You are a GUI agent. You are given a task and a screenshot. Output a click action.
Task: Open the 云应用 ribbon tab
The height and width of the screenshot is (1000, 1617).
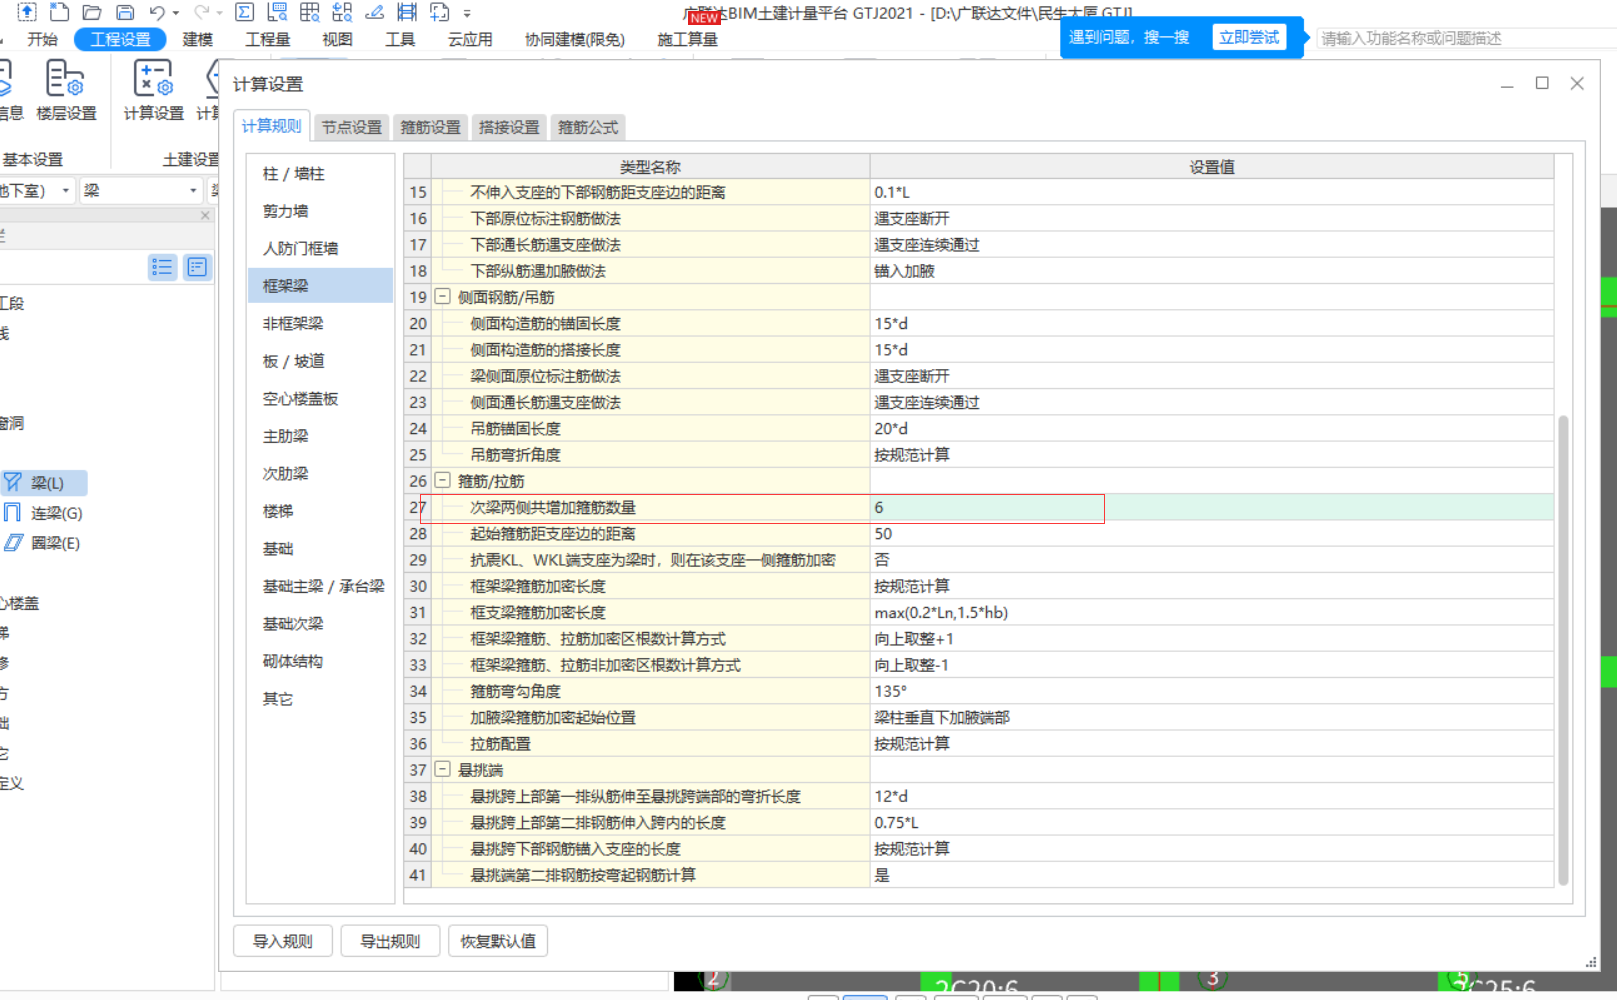(470, 39)
